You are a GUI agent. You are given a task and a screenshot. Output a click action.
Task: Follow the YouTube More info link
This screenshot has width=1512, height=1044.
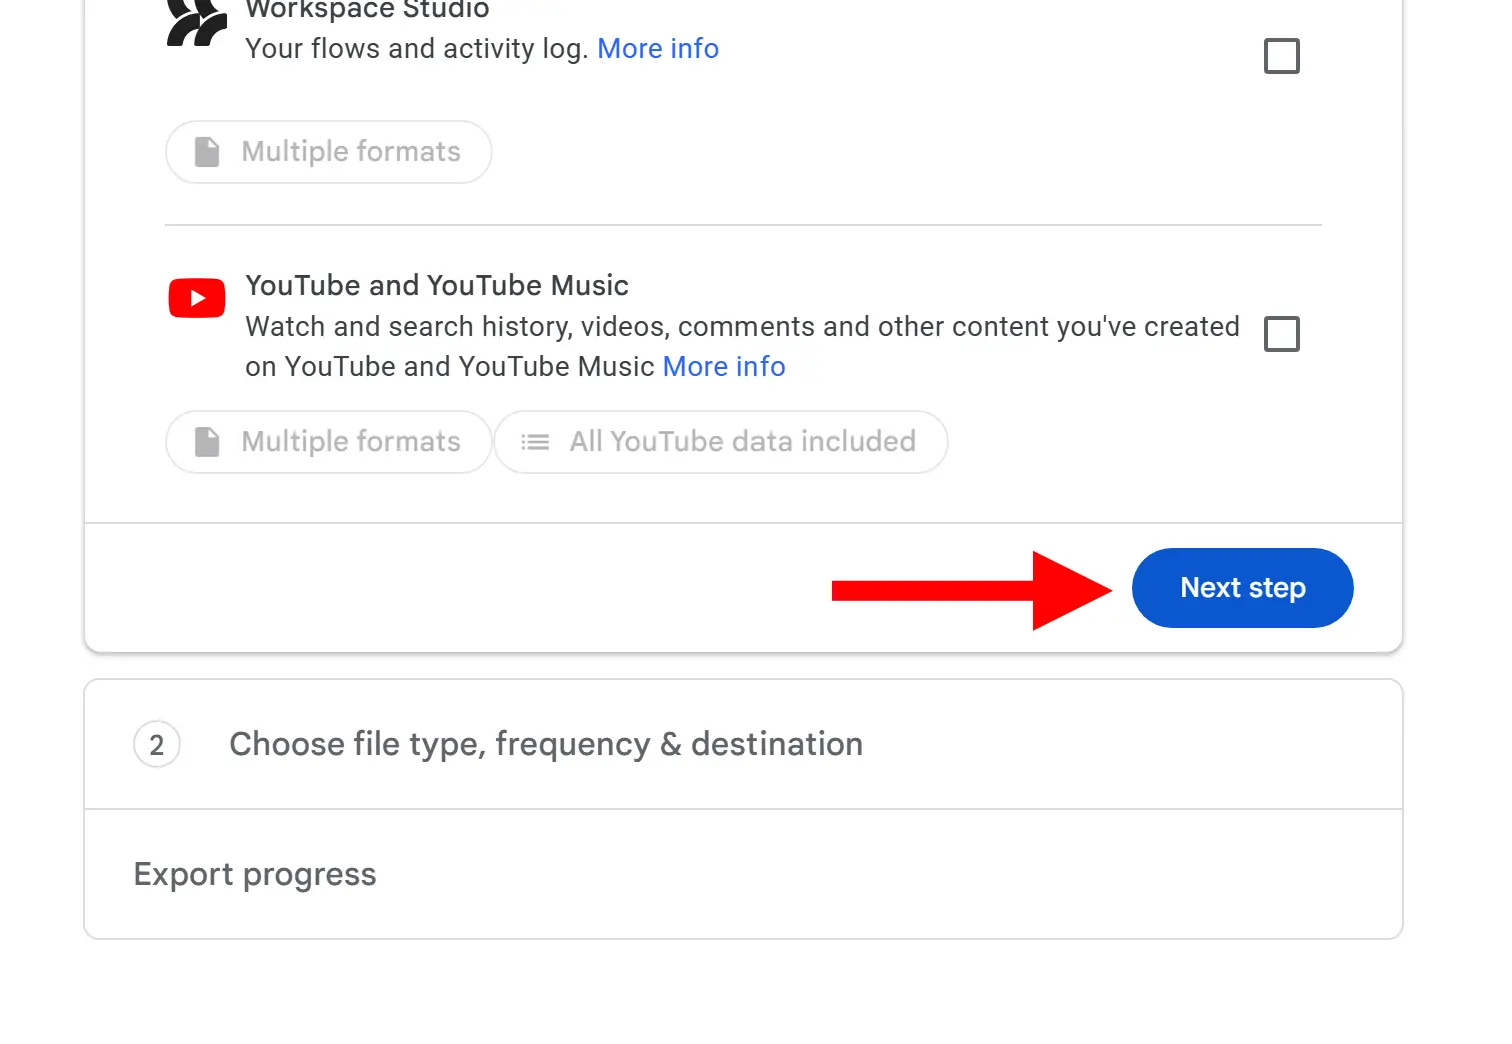(723, 367)
